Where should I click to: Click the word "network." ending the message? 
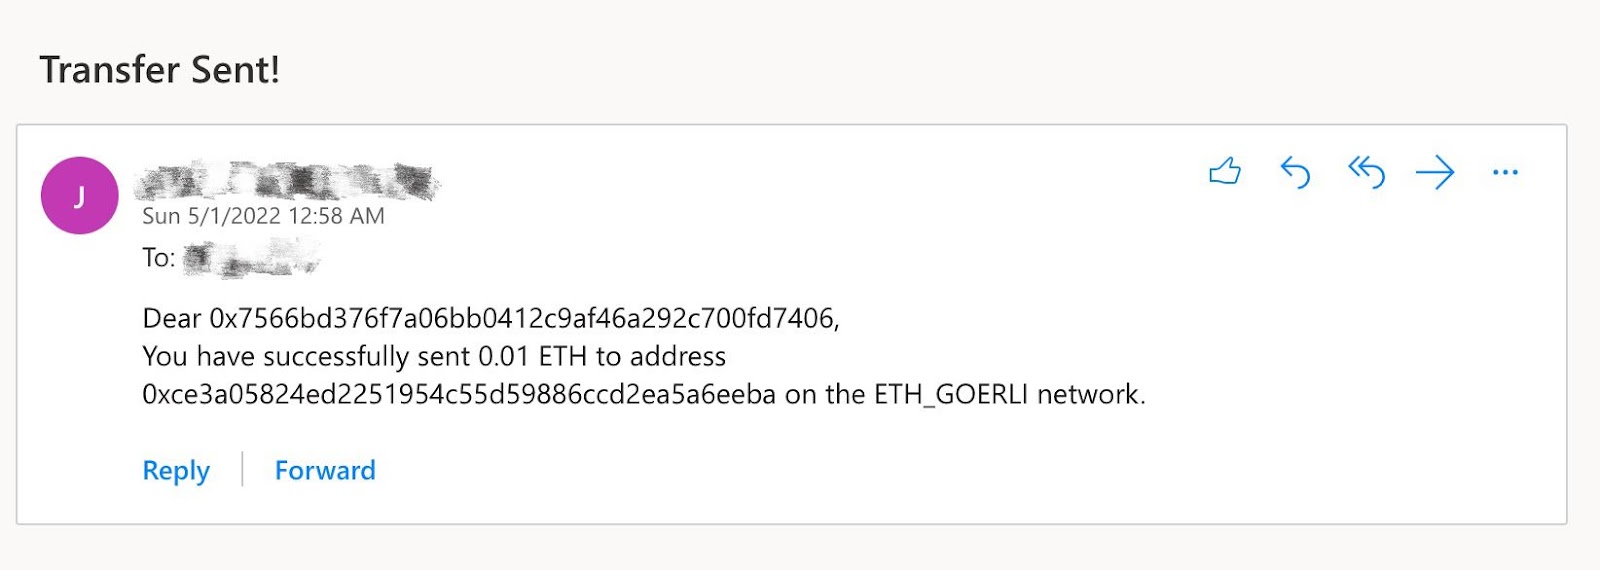coord(1091,395)
